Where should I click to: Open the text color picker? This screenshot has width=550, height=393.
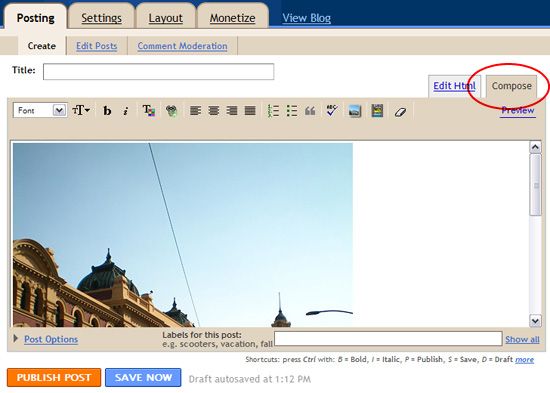click(x=149, y=111)
